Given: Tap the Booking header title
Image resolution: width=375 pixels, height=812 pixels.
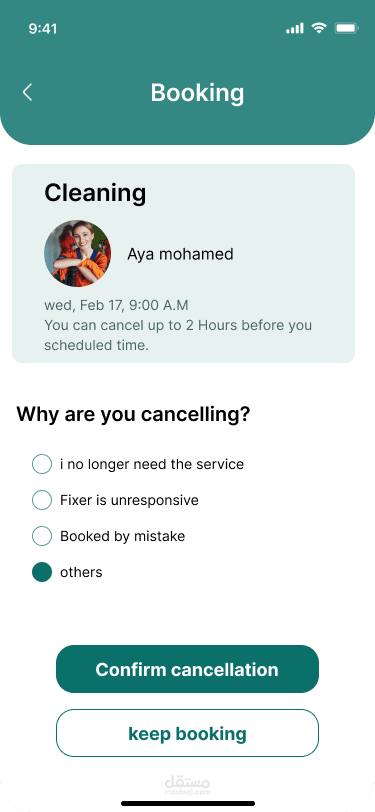Looking at the screenshot, I should 197,93.
